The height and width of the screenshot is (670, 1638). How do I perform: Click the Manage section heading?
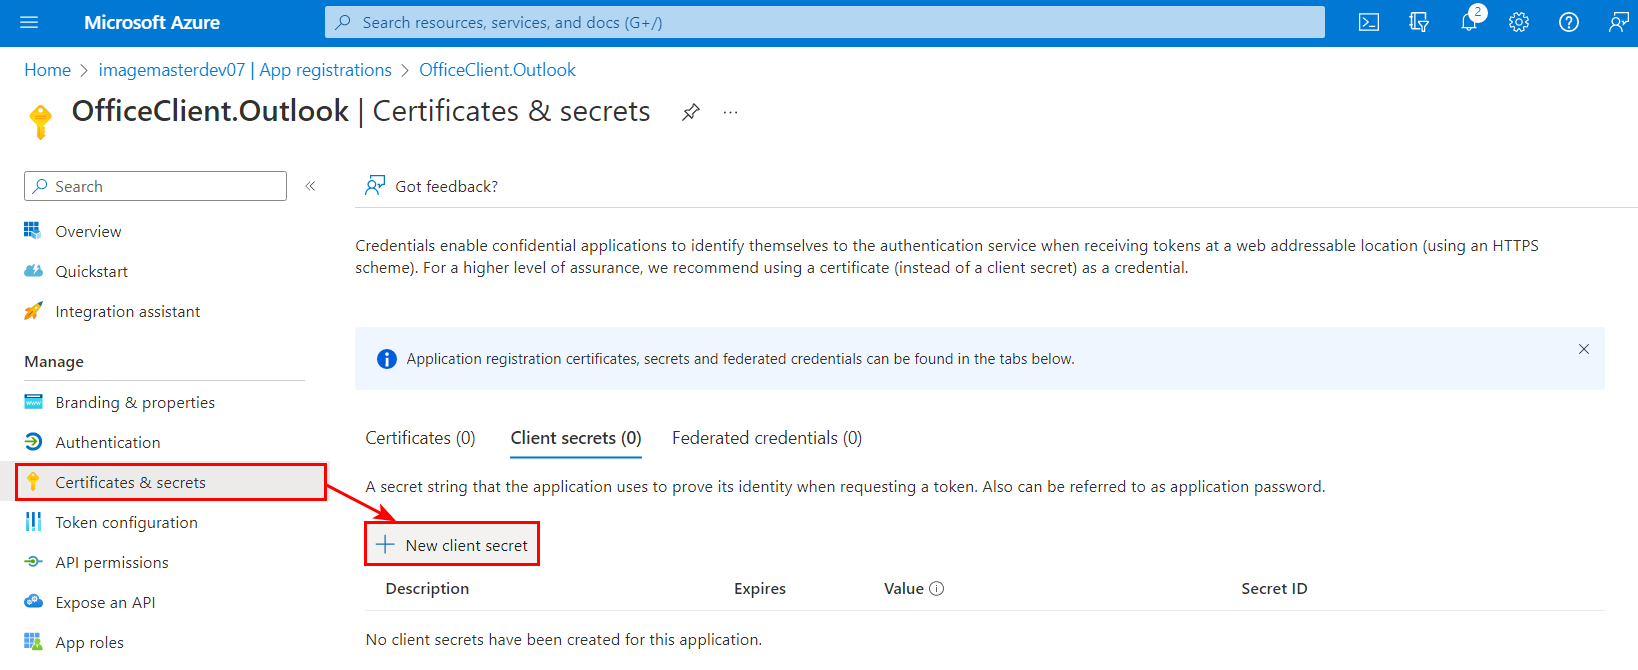pyautogui.click(x=54, y=362)
